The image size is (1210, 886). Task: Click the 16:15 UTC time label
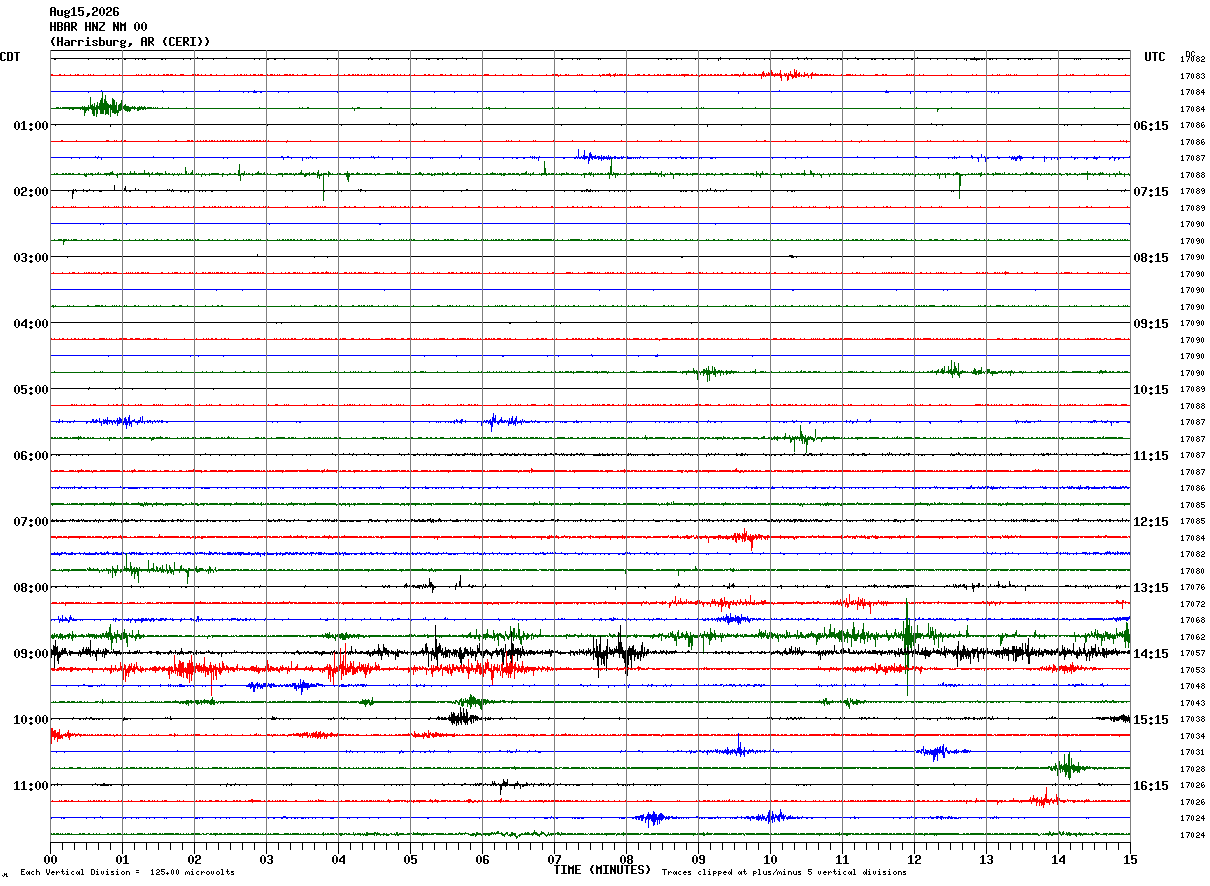[x=1151, y=786]
